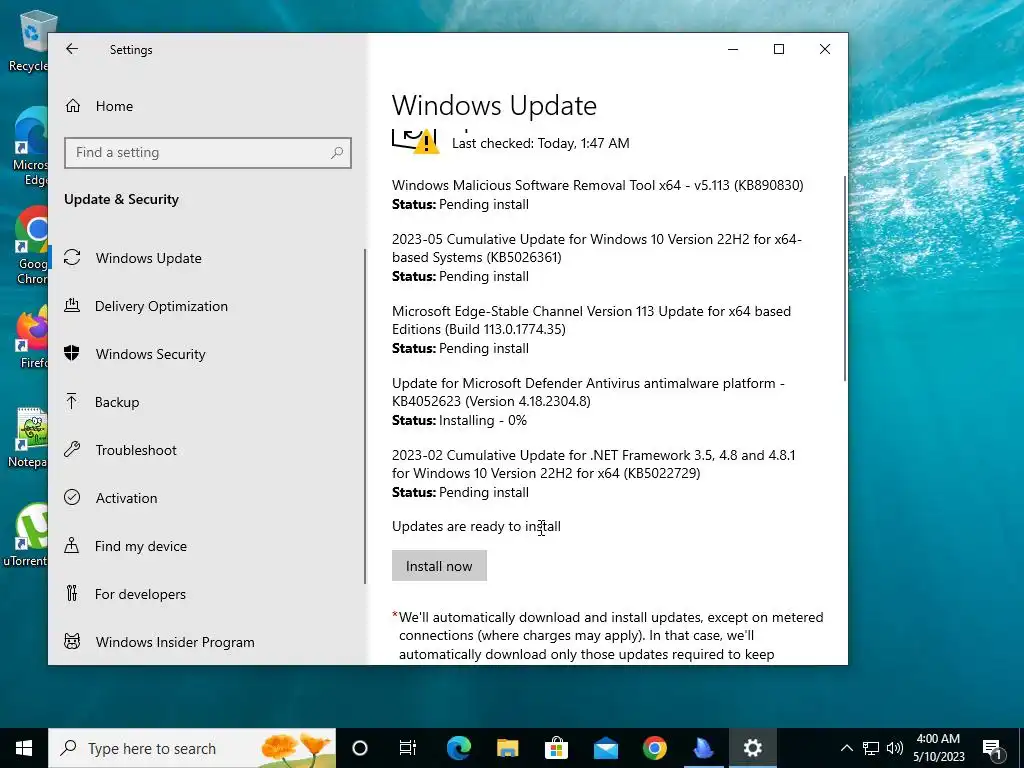Open the Mail app from the taskbar
1024x768 pixels.
pyautogui.click(x=605, y=748)
